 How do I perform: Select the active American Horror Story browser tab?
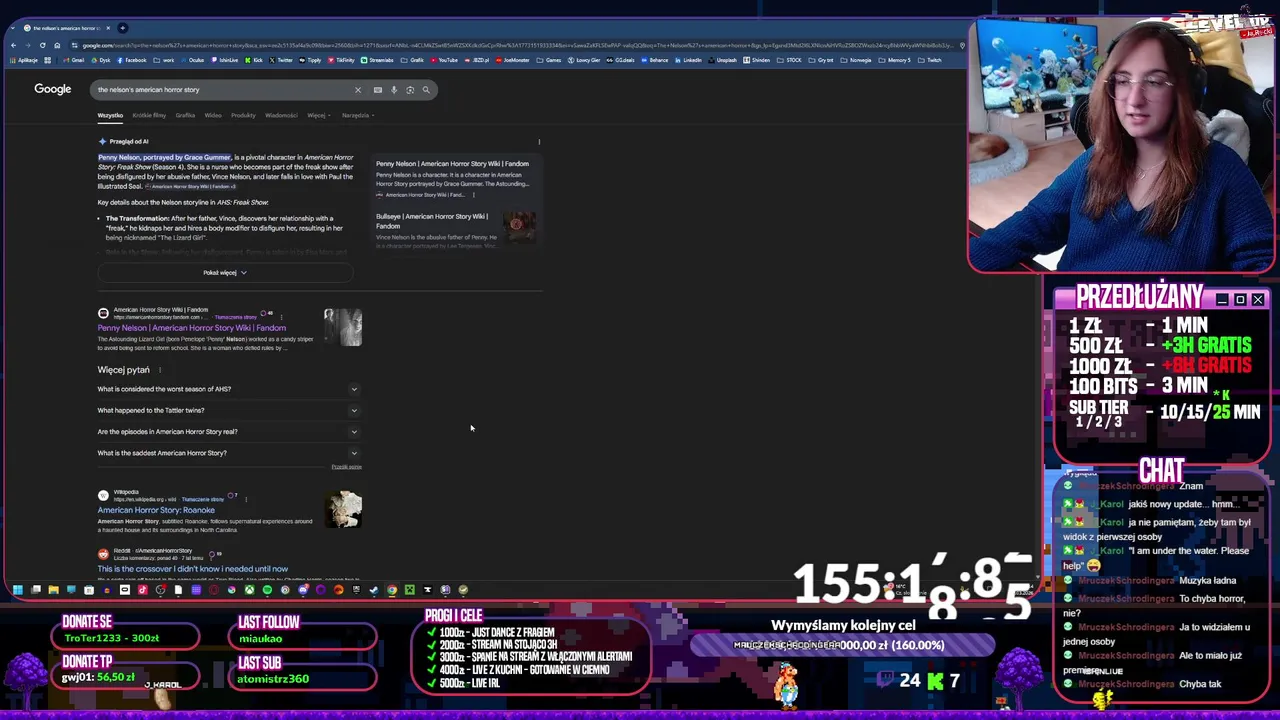(67, 28)
